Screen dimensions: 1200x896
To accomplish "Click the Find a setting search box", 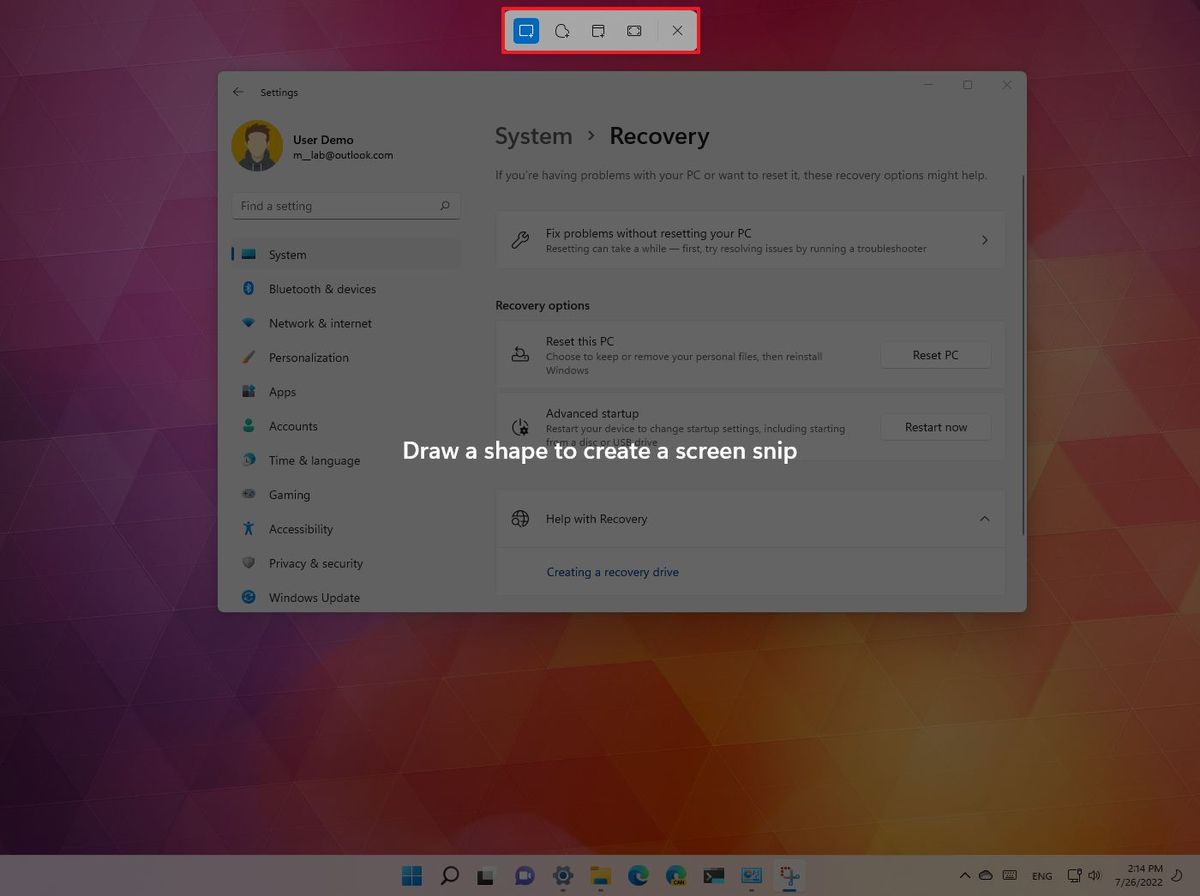I will (x=346, y=205).
